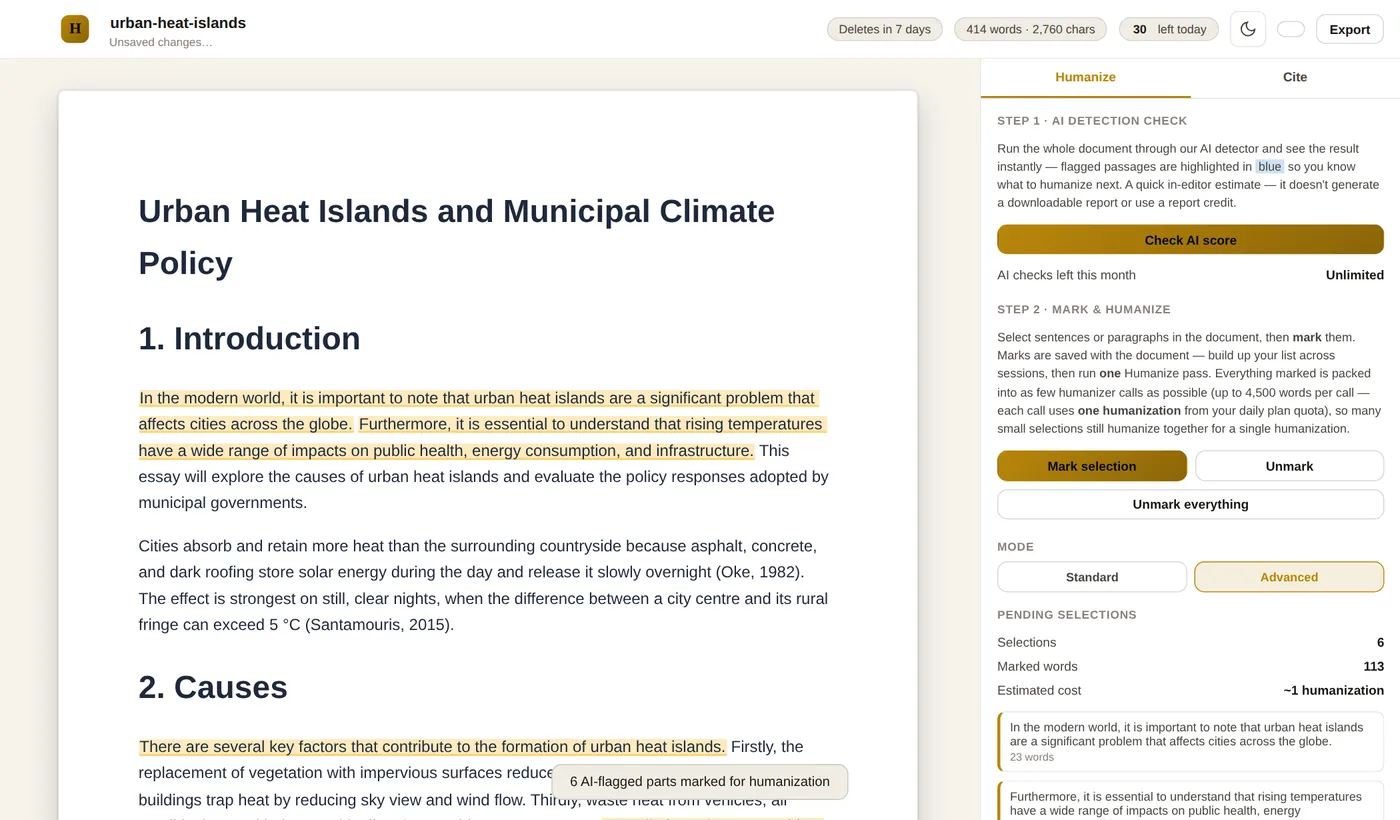The height and width of the screenshot is (820, 1400).
Task: Click the Unmark button
Action: pyautogui.click(x=1289, y=466)
